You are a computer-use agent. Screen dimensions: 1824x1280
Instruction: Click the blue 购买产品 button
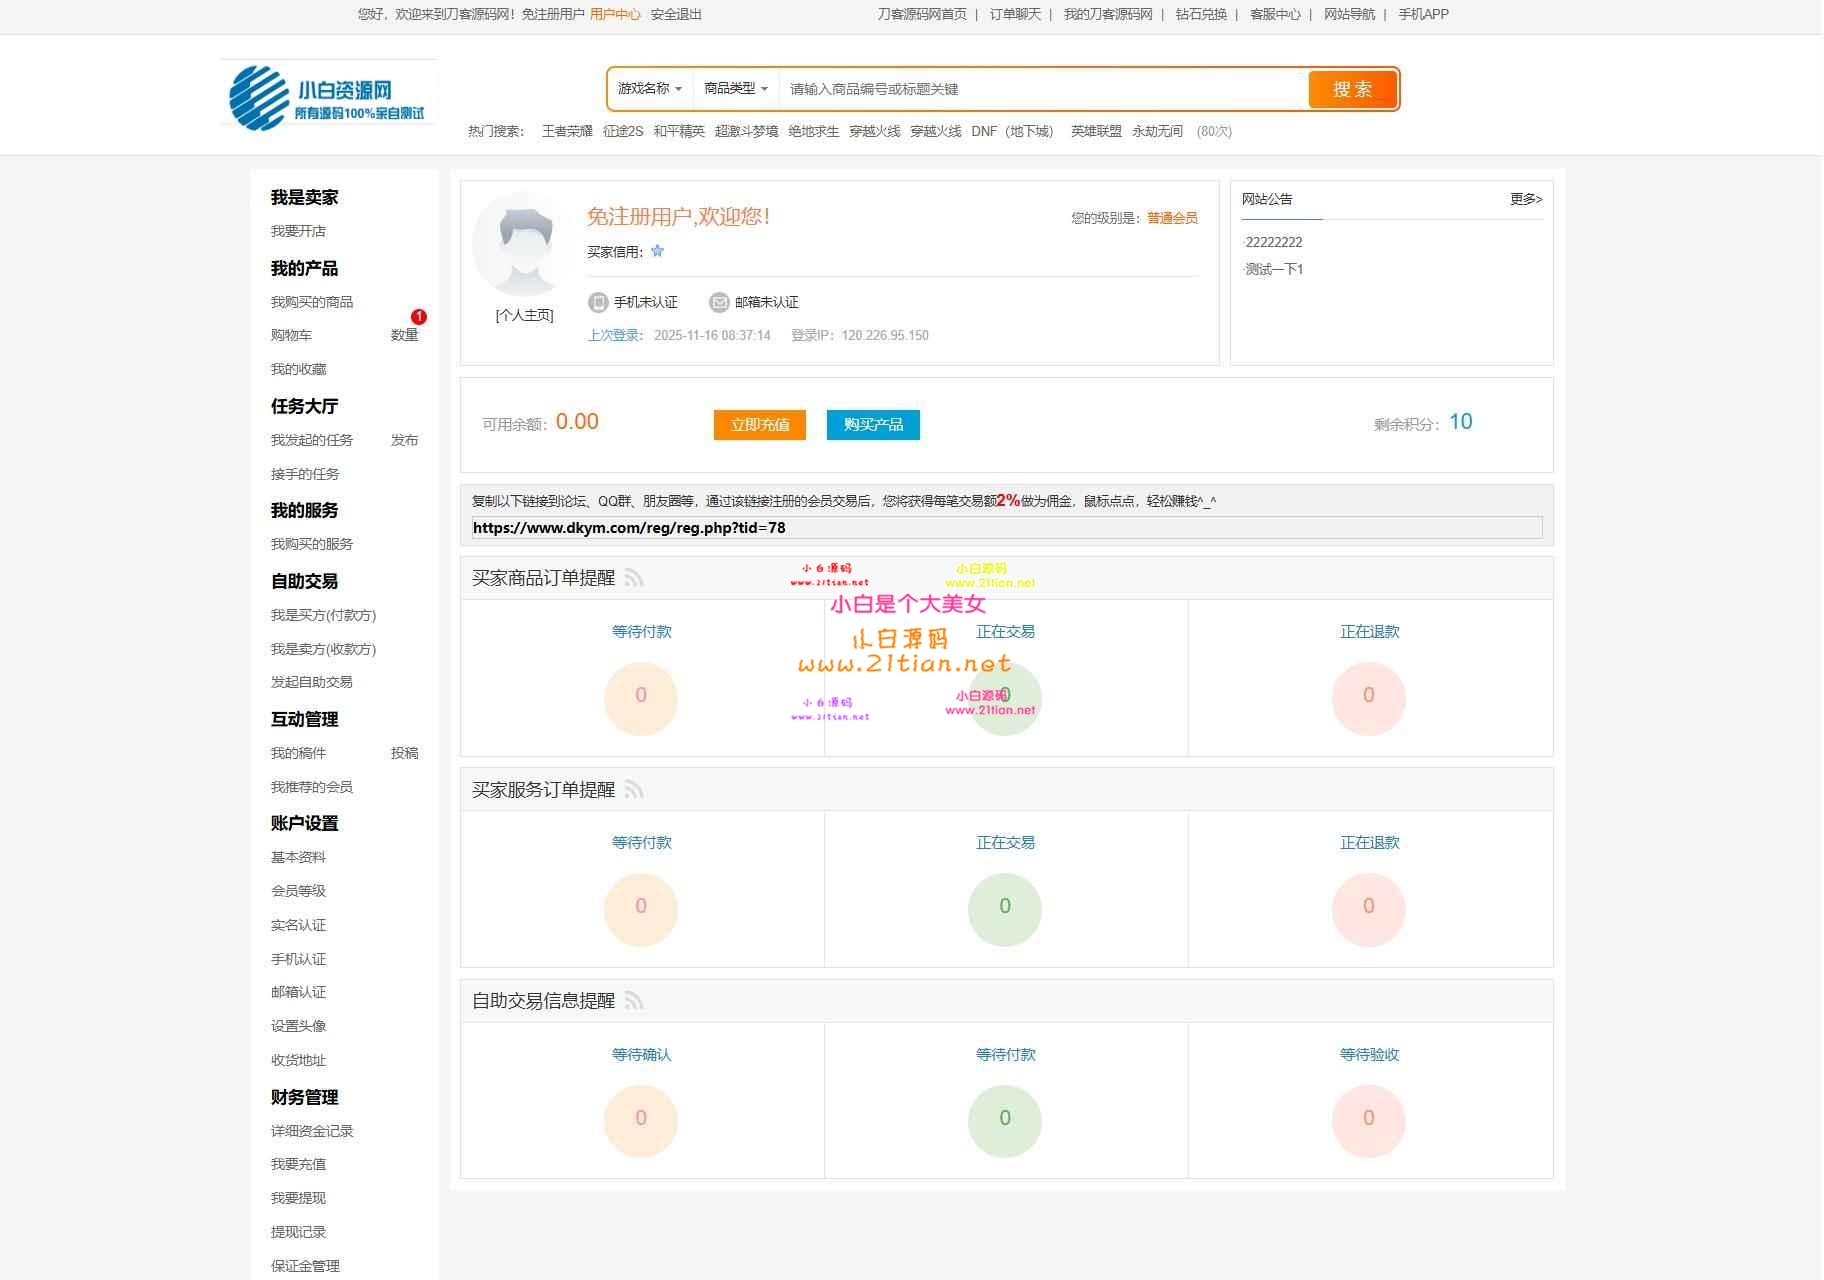click(873, 425)
